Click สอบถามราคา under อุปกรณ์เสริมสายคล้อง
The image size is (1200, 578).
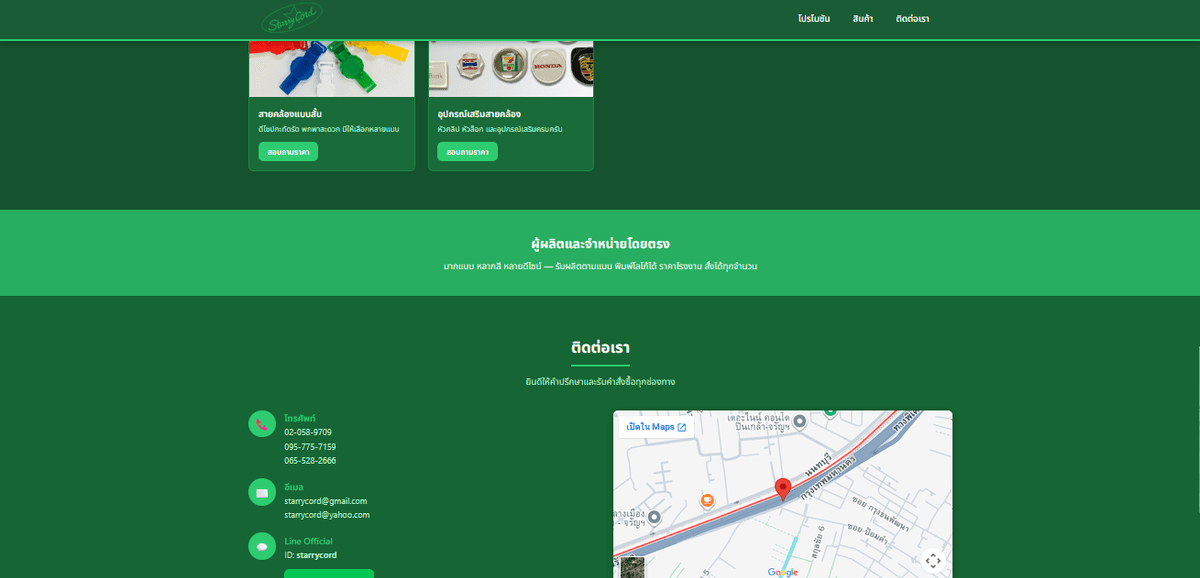(467, 152)
